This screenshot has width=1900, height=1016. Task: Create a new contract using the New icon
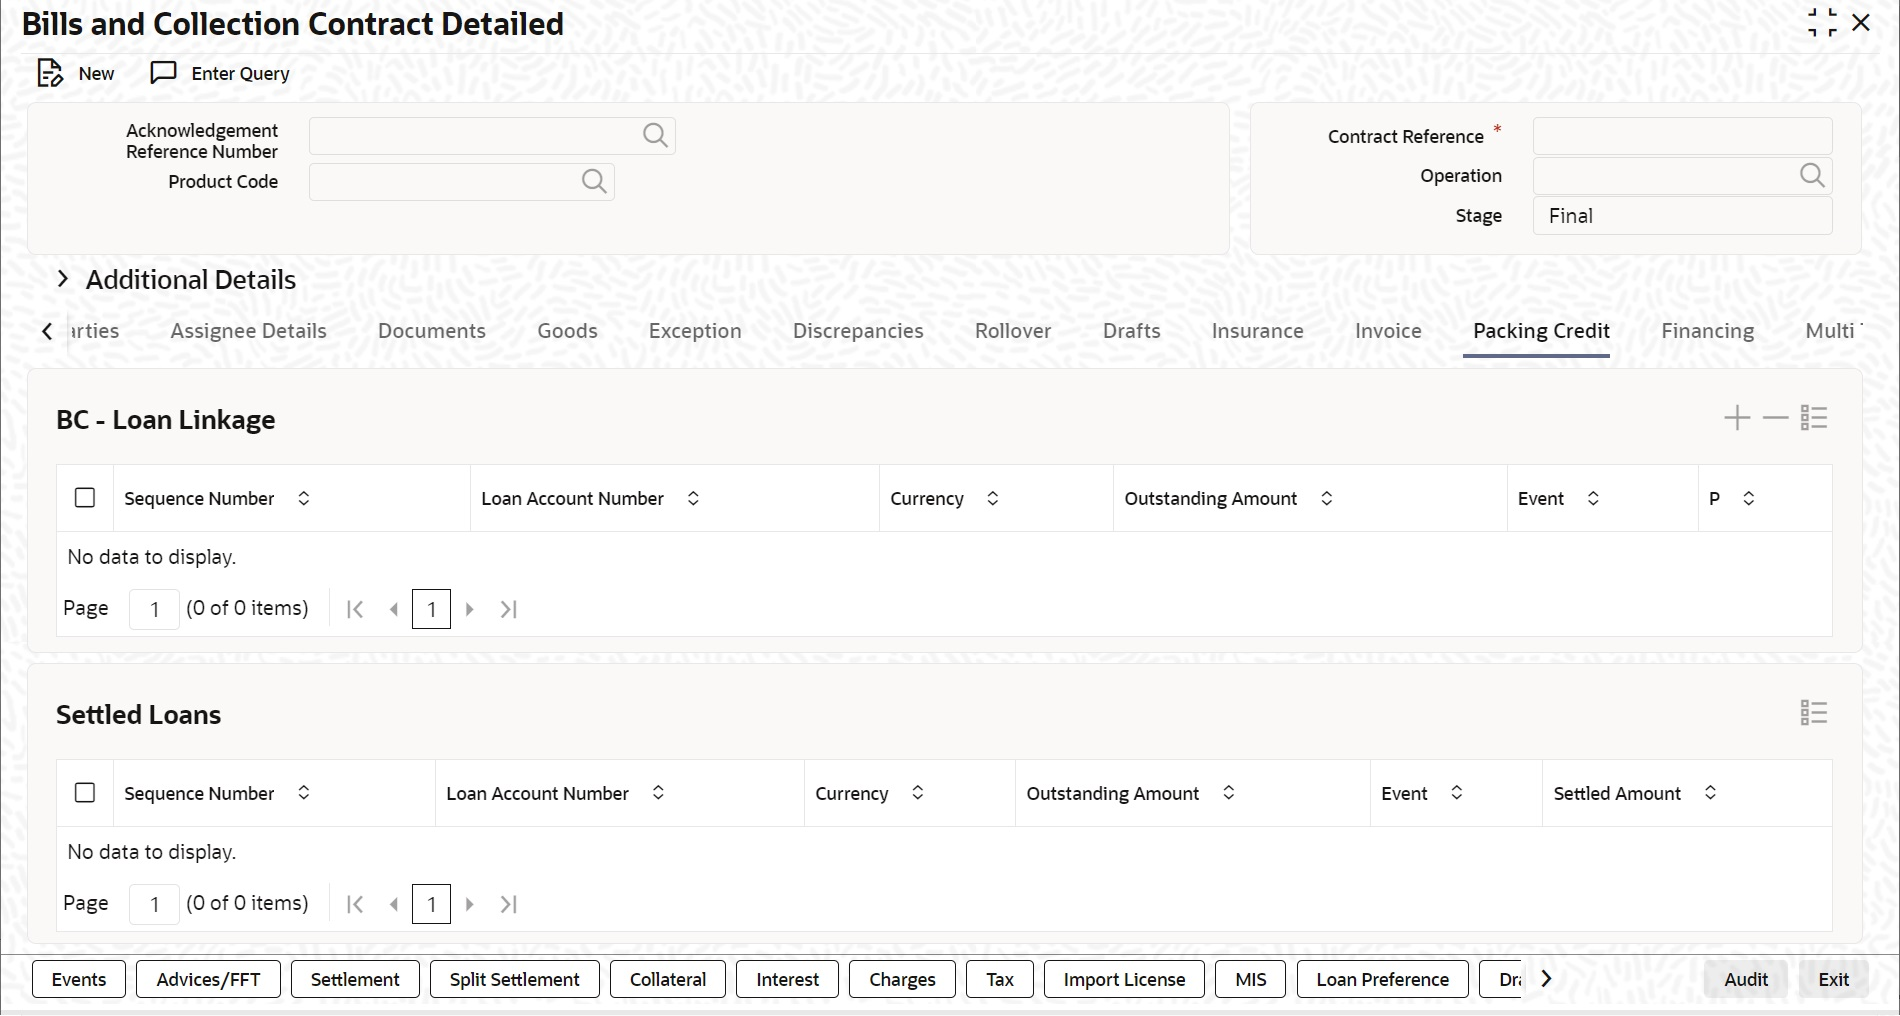(48, 73)
